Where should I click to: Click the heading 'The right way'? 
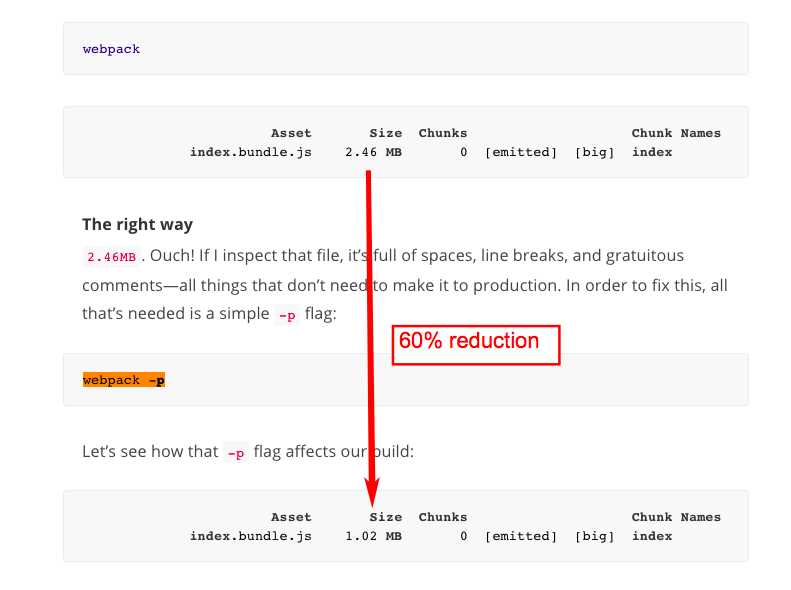point(137,224)
